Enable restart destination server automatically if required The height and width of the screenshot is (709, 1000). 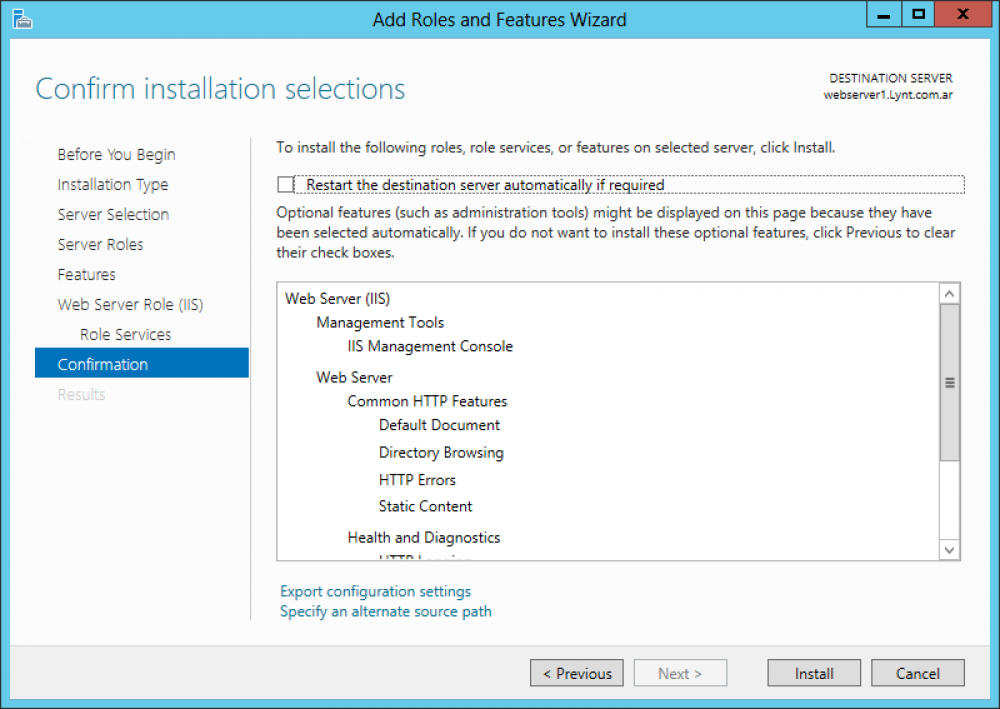(x=285, y=185)
